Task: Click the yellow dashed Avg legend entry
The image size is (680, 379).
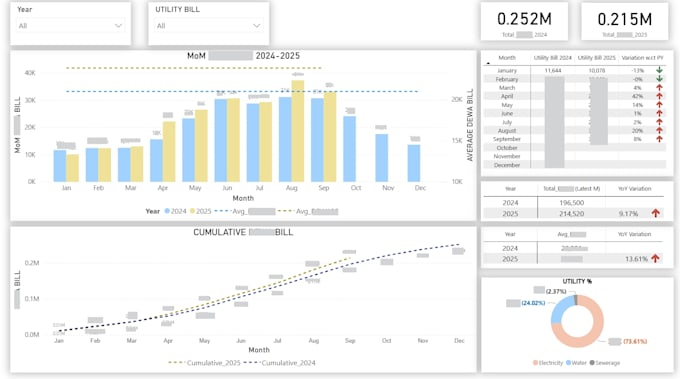Action: point(308,211)
